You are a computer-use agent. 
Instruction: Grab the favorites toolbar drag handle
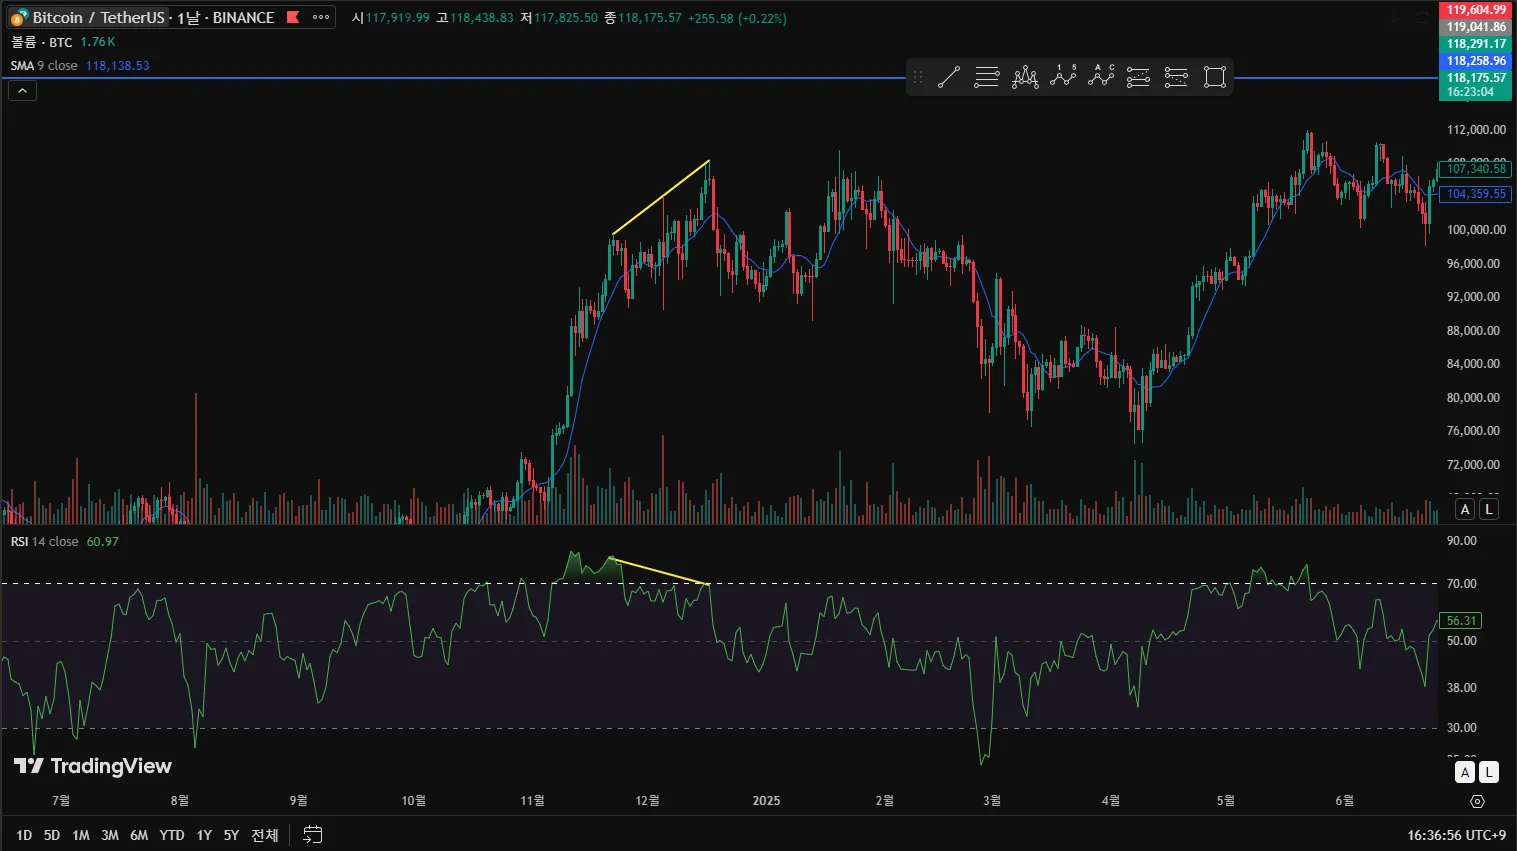pyautogui.click(x=918, y=77)
